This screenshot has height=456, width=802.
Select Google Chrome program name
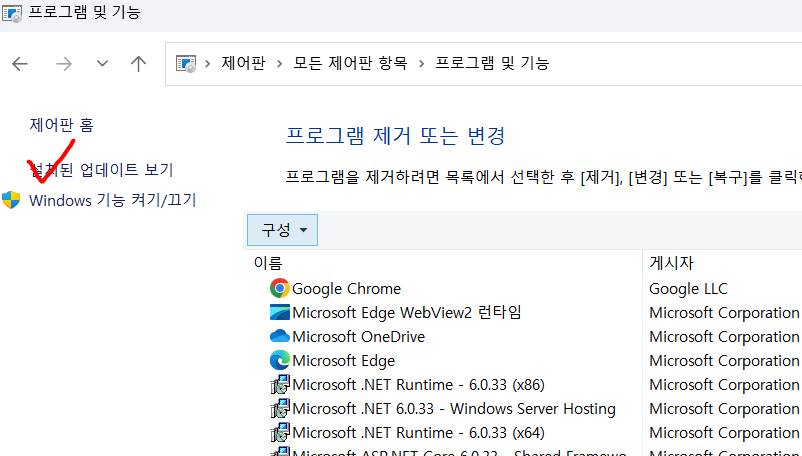(x=346, y=289)
